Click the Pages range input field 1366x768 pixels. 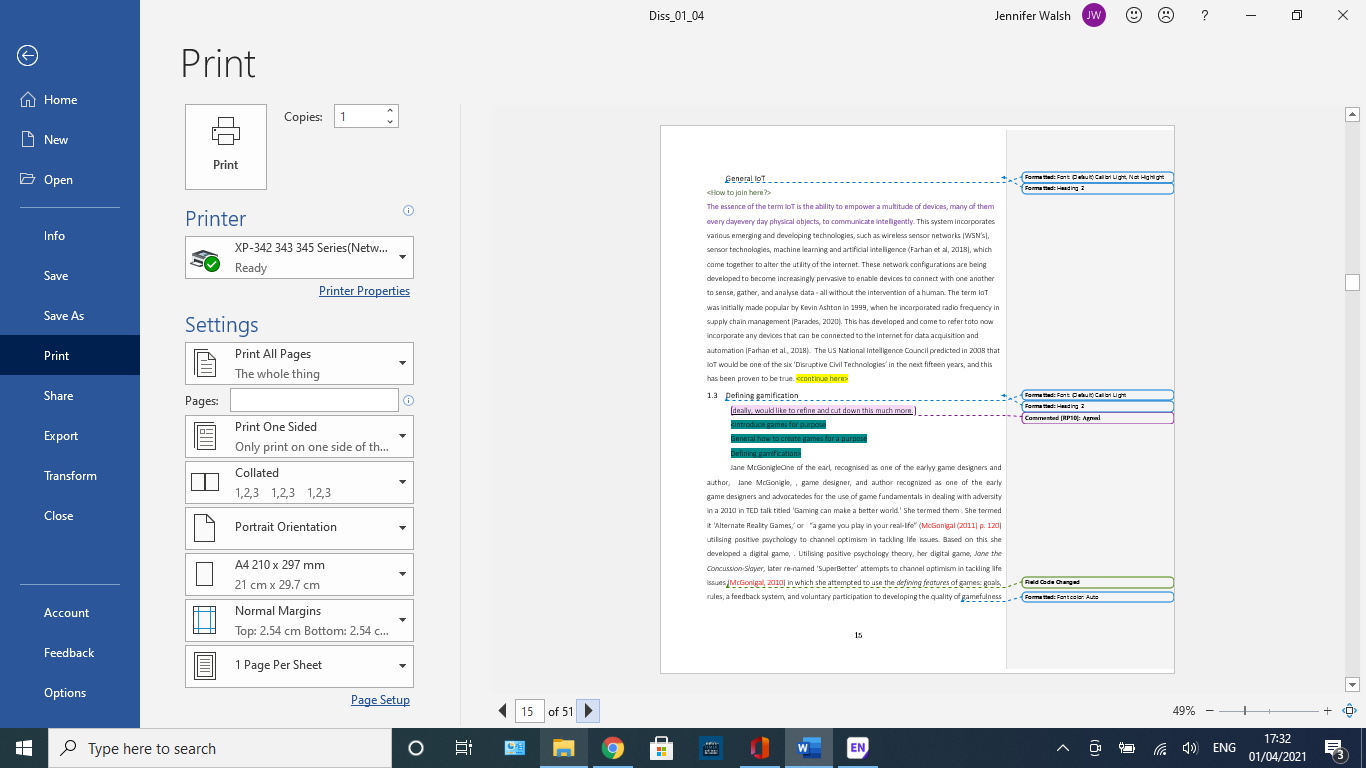point(314,400)
